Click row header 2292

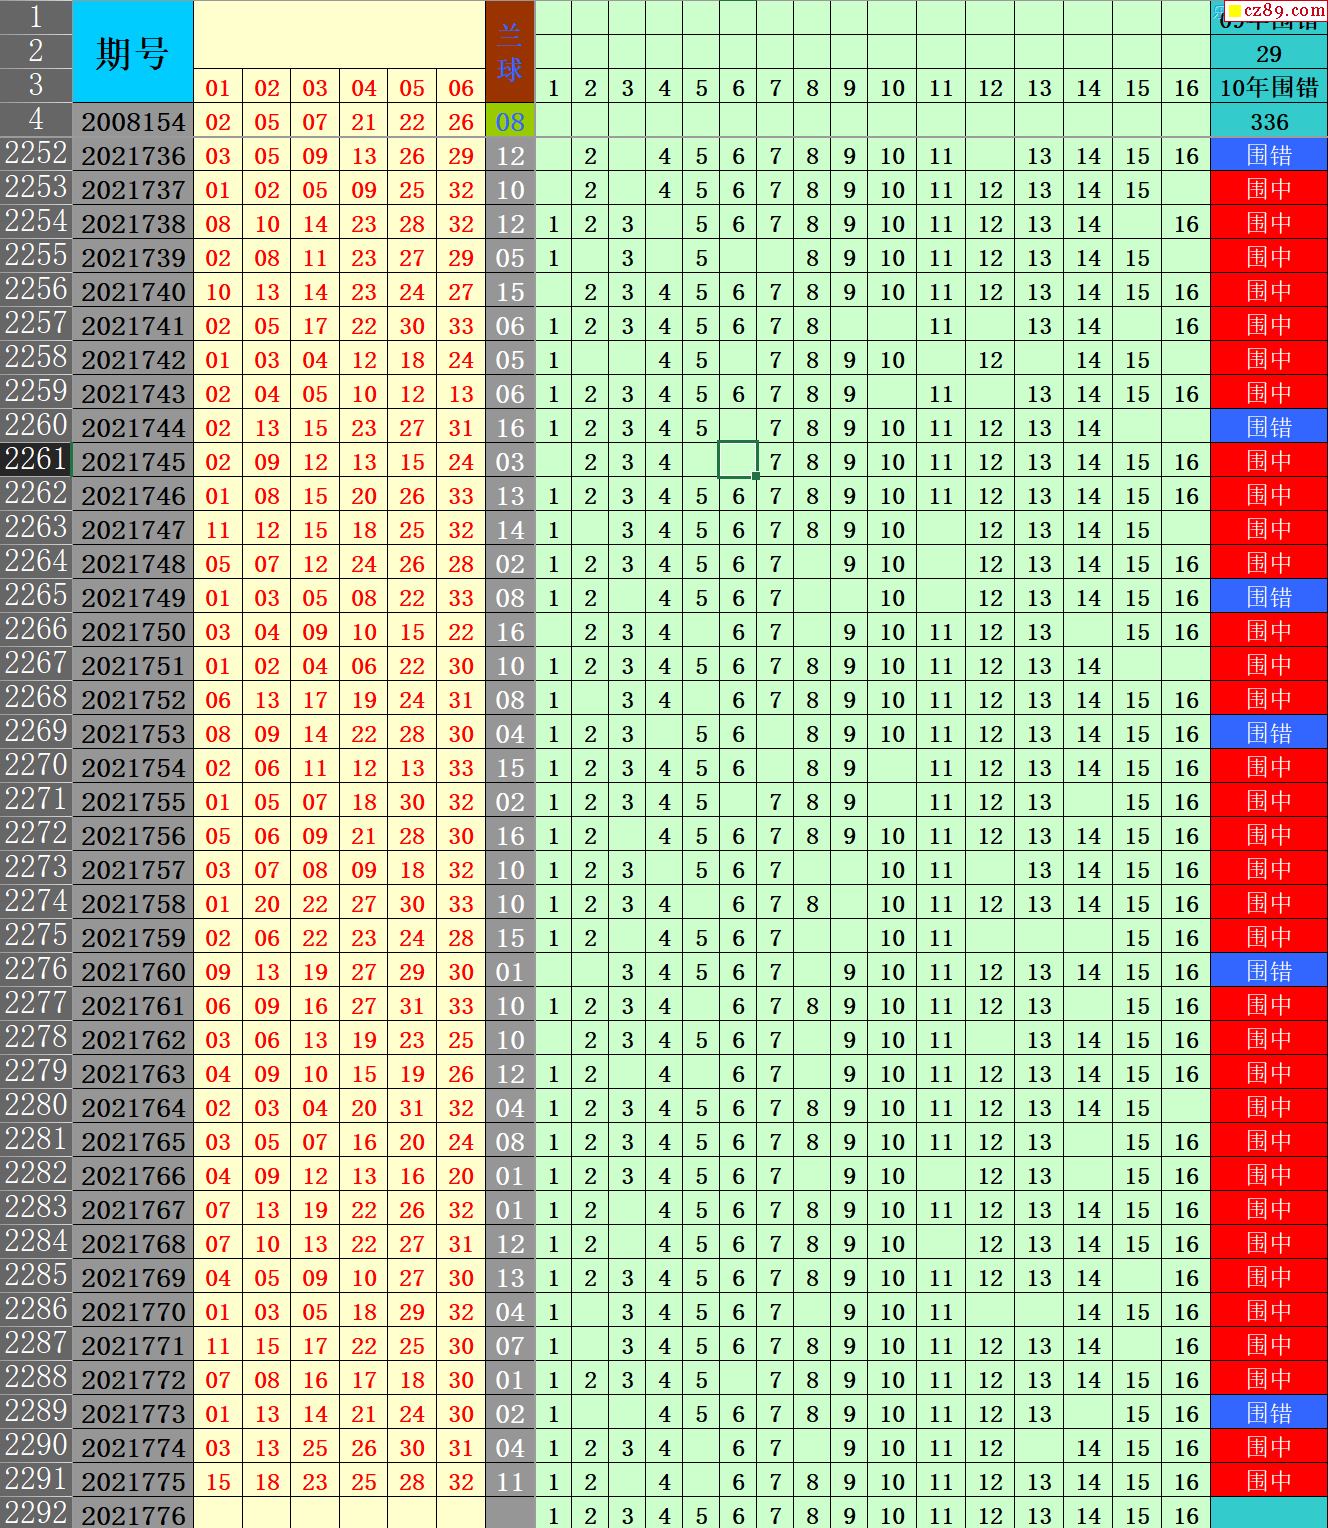(x=36, y=1513)
